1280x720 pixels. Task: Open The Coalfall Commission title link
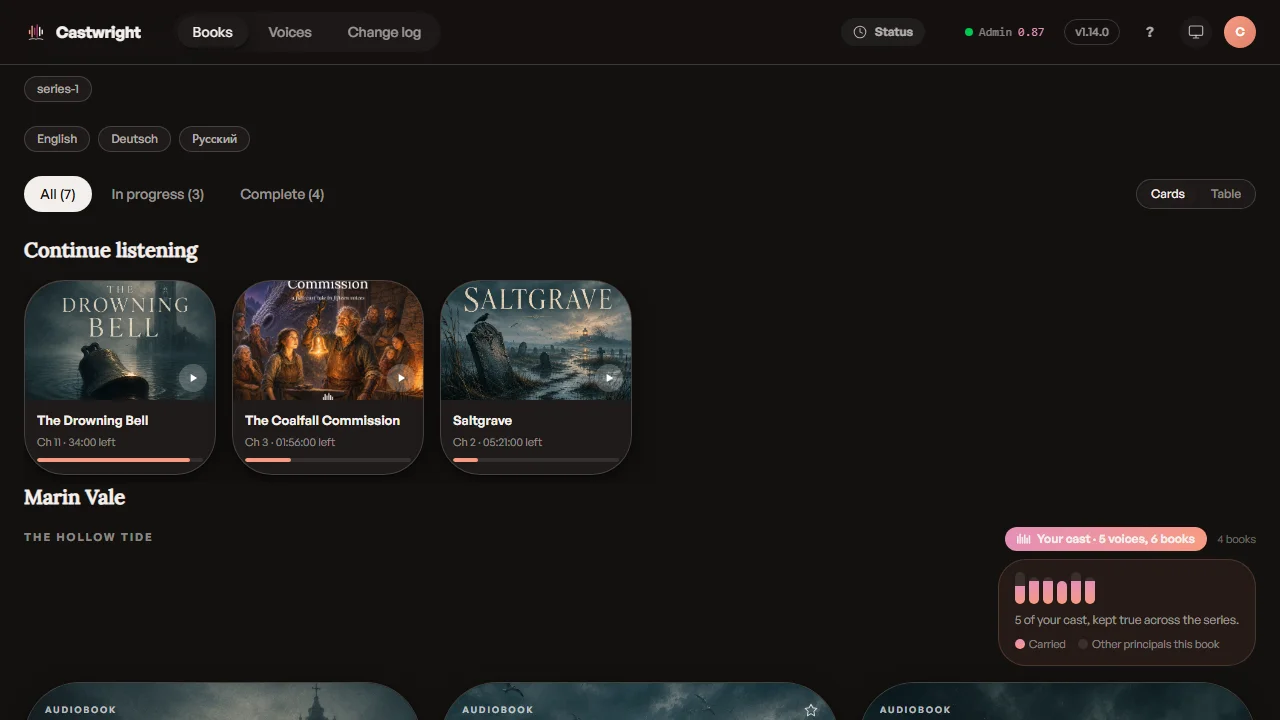coord(322,421)
